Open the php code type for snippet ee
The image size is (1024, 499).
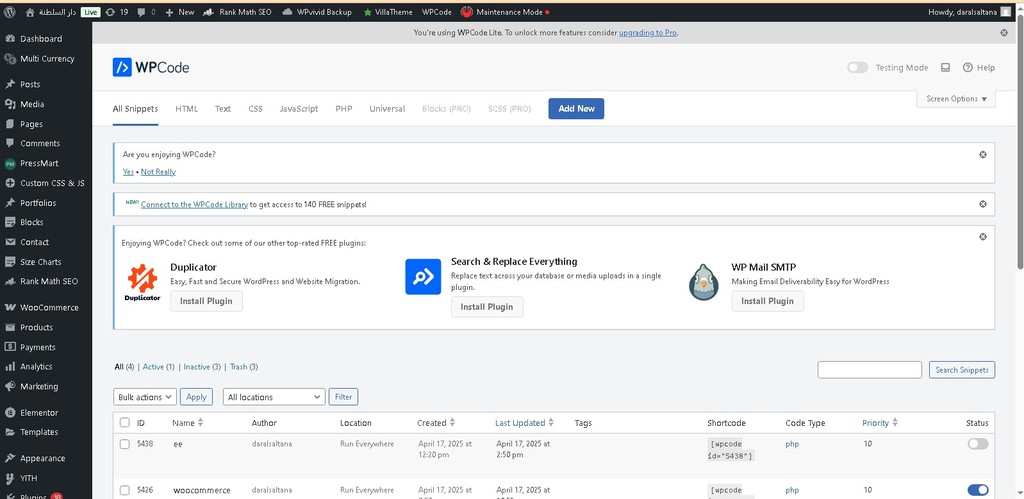click(x=792, y=444)
